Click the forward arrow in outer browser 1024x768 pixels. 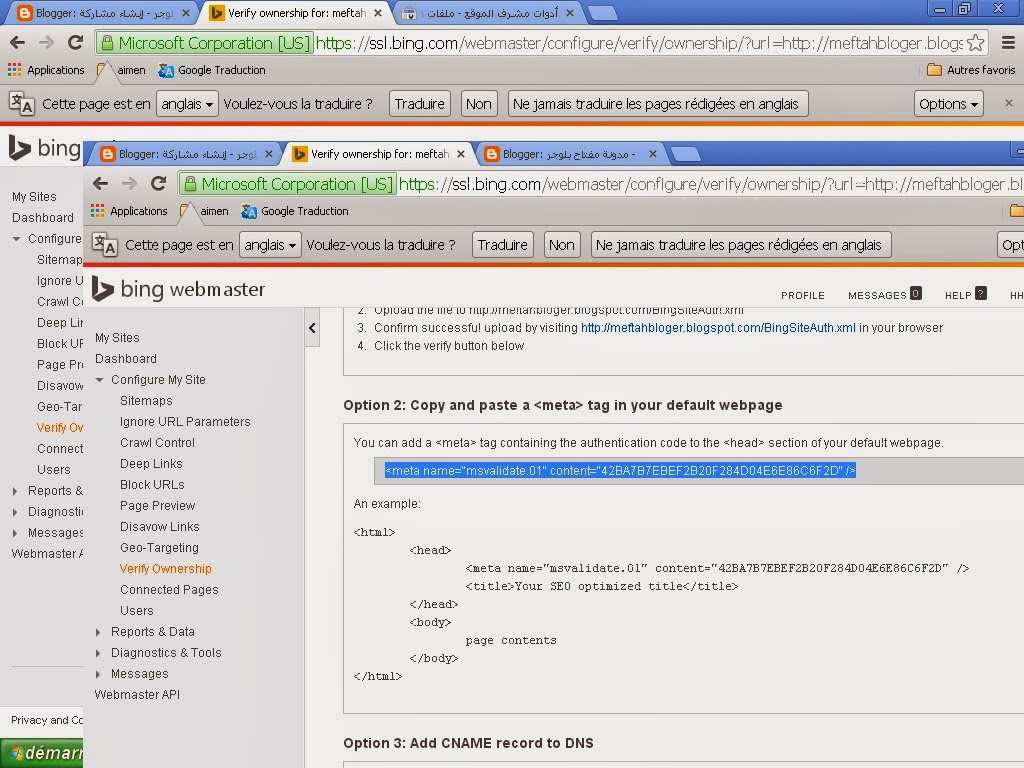[x=46, y=43]
